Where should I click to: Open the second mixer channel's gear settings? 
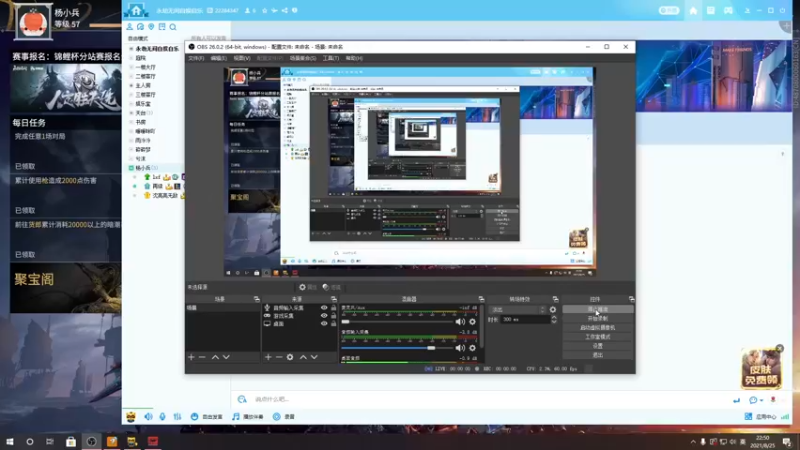472,348
